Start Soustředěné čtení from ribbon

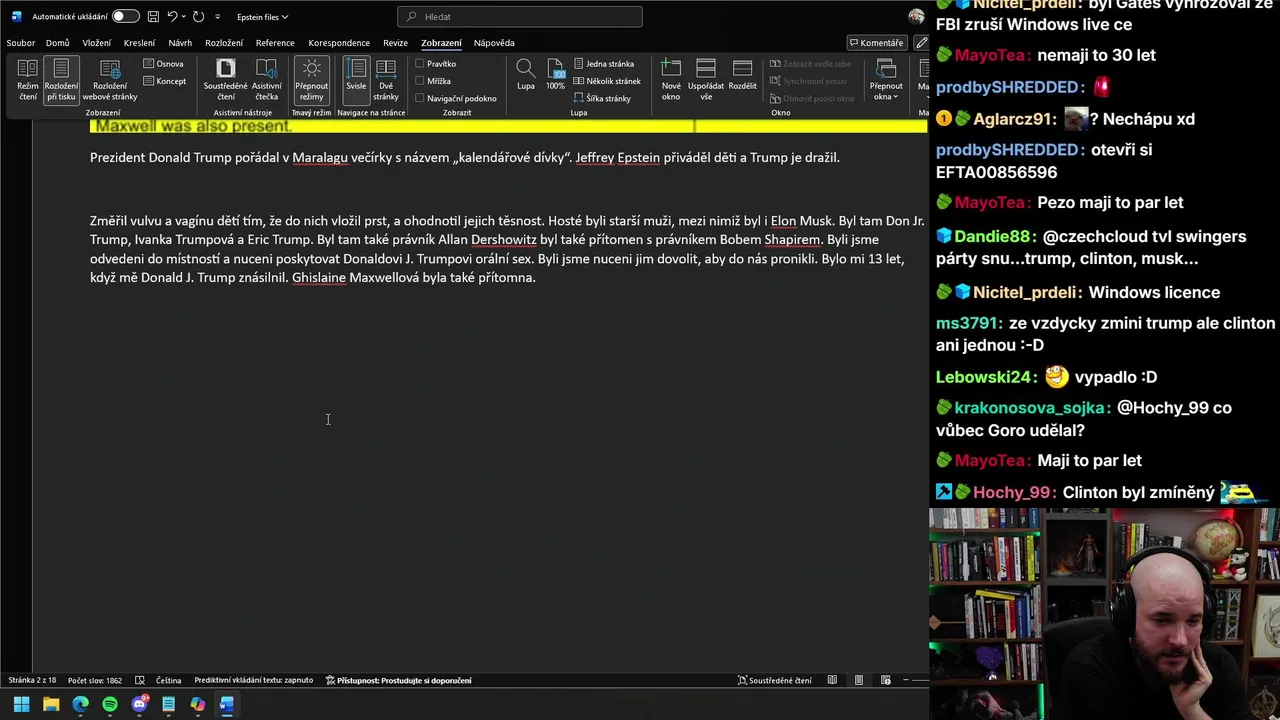[x=226, y=80]
